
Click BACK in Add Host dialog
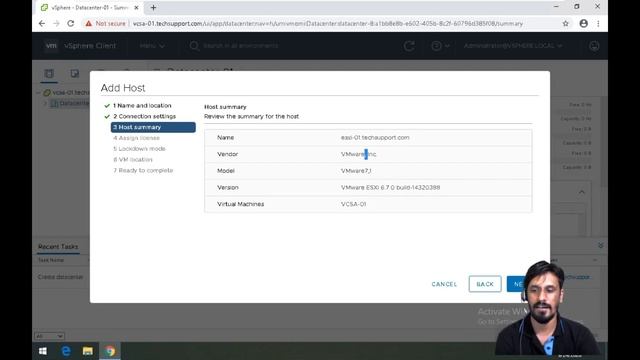pyautogui.click(x=485, y=284)
